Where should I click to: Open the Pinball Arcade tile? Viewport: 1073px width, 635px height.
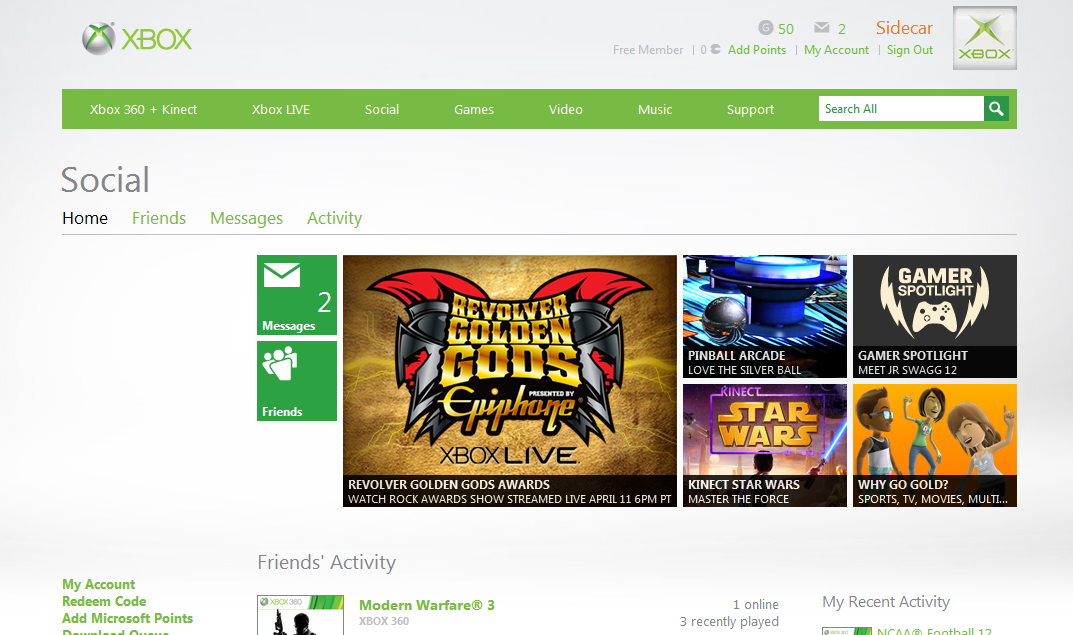764,316
